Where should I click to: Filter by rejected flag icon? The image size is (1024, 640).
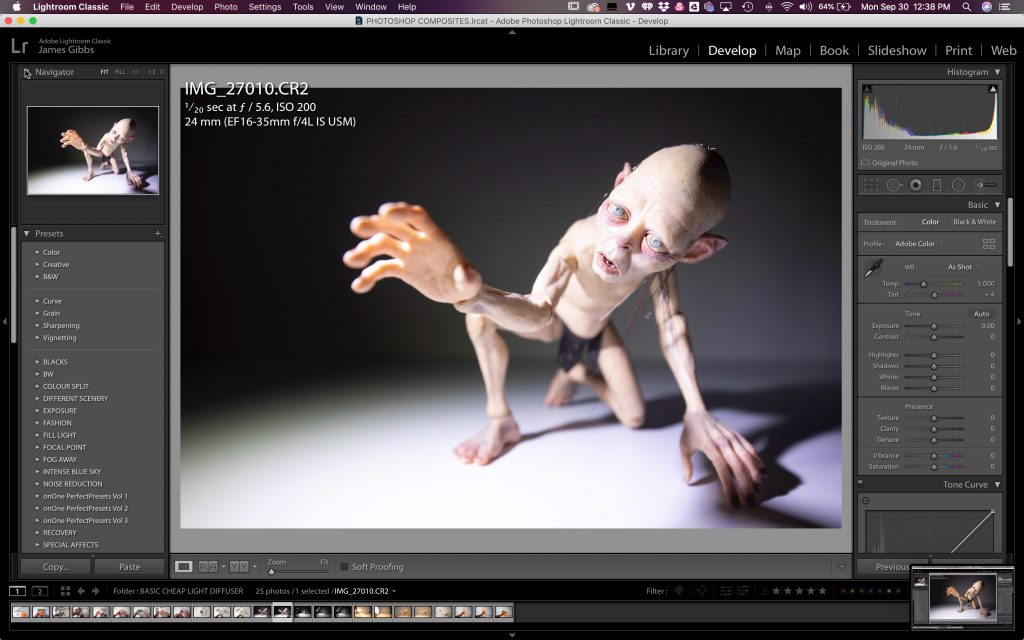click(x=702, y=590)
